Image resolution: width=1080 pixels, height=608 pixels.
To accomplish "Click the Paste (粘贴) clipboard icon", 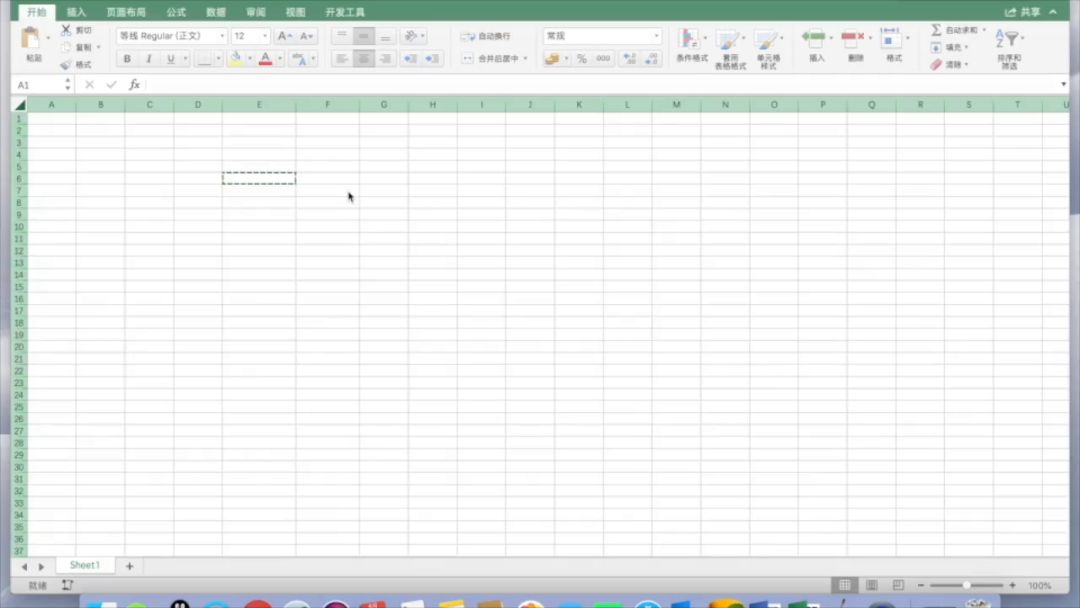I will (32, 39).
